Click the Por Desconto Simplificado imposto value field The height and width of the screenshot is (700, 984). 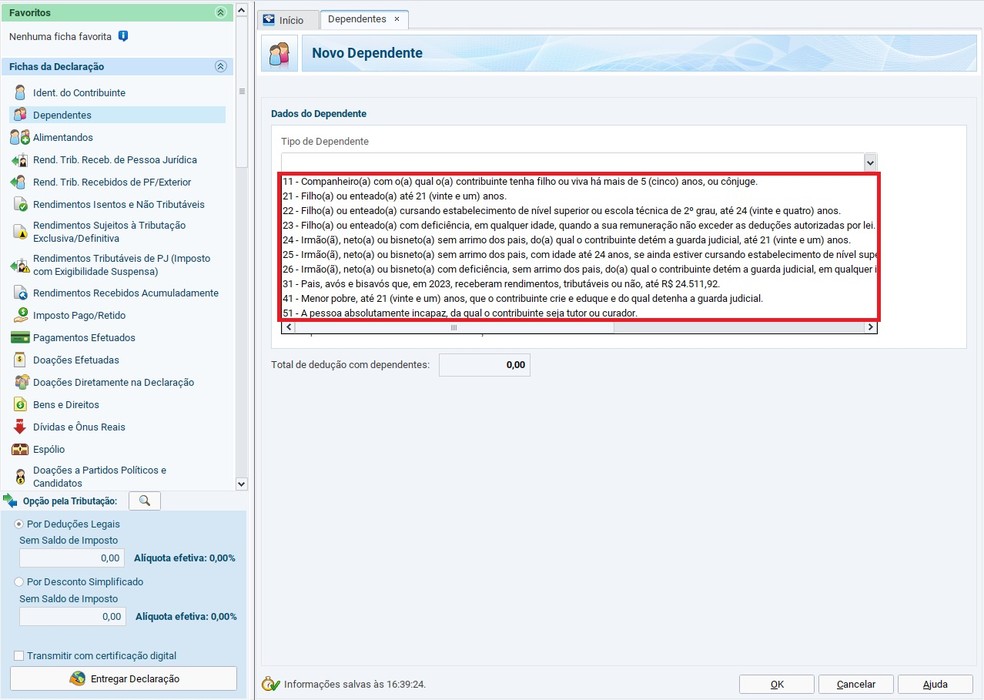pyautogui.click(x=72, y=617)
